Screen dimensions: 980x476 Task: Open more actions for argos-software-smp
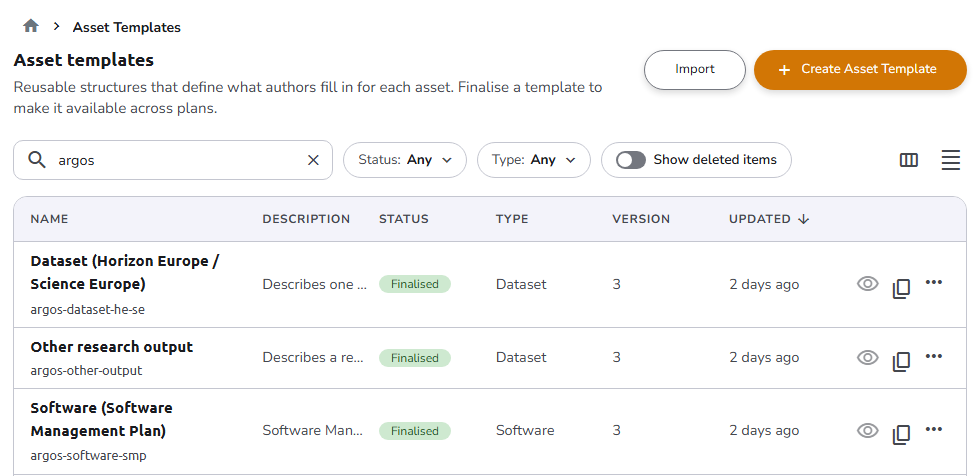(x=934, y=429)
